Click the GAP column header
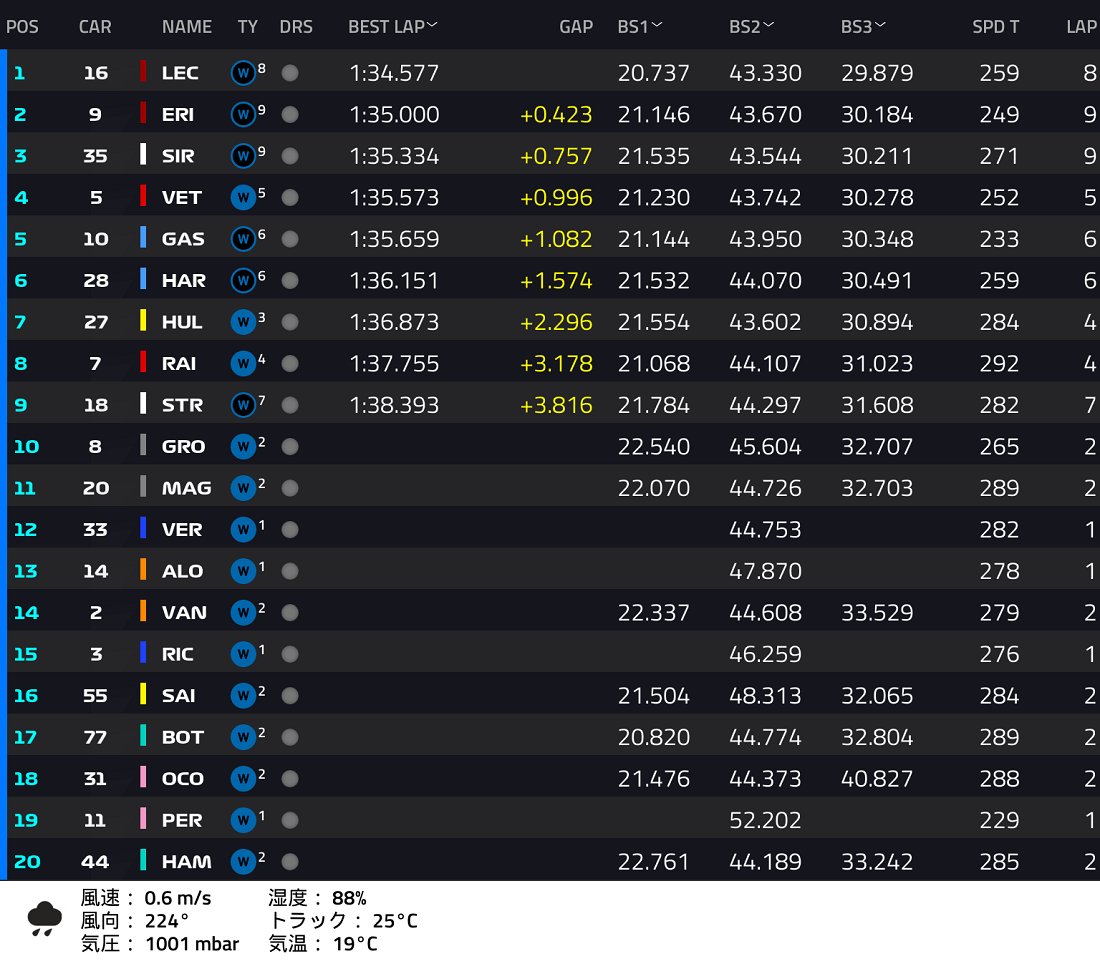The image size is (1100, 967). (x=576, y=27)
